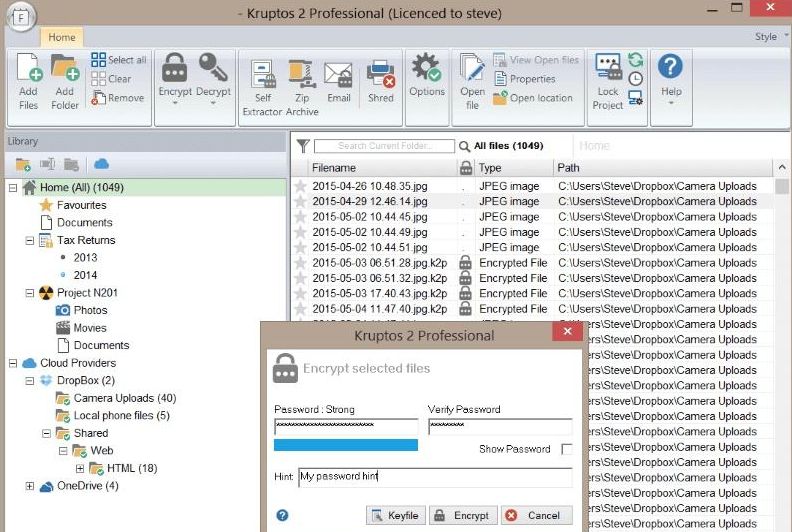Sort by the Path column header
The image size is (792, 532).
pyautogui.click(x=662, y=168)
